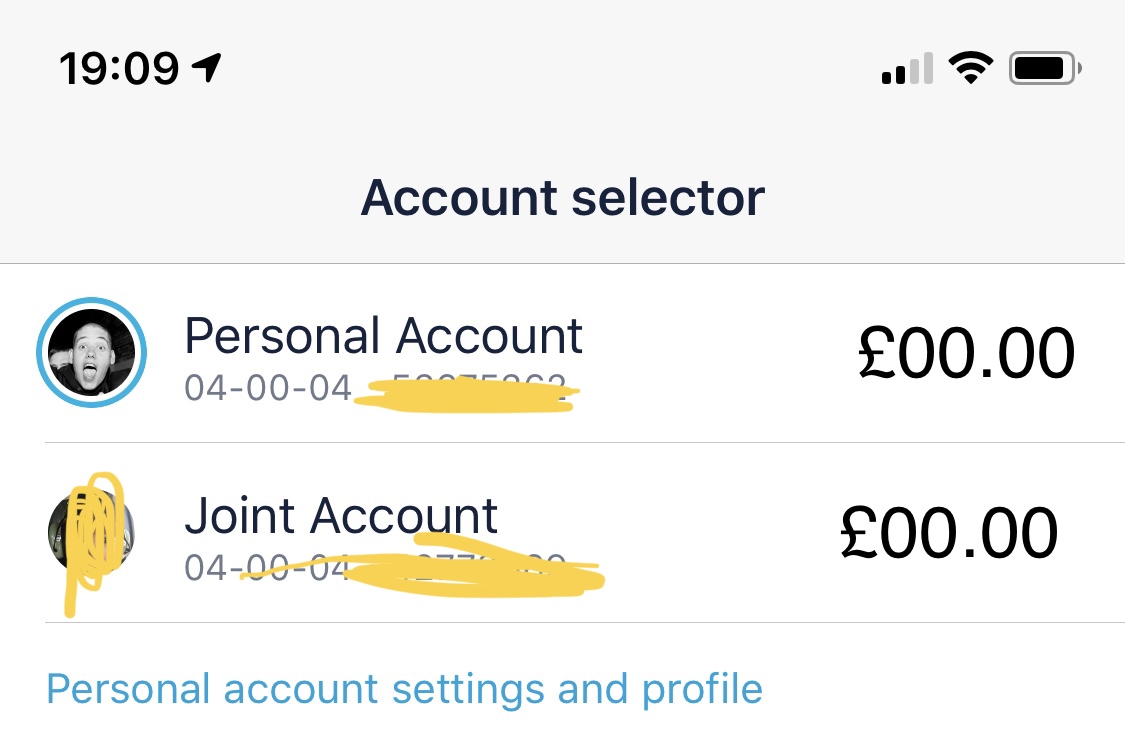1125x745 pixels.
Task: Click the Joint Account £00.00 balance
Action: [949, 533]
